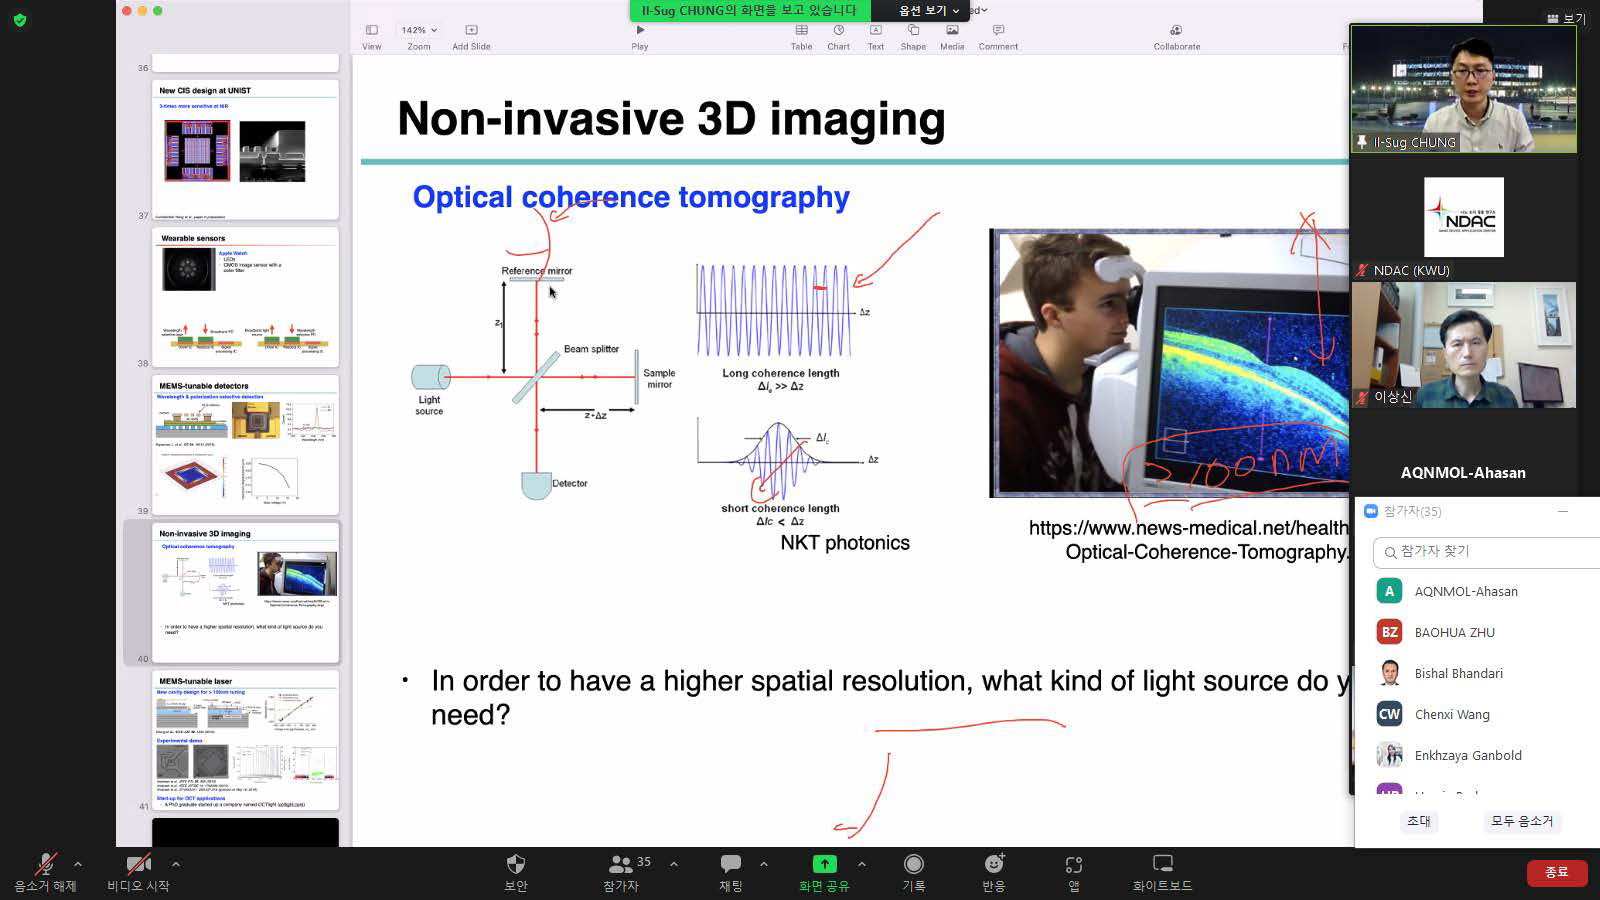Select MEMS-tunable detectors slide thumbnail

pos(245,445)
